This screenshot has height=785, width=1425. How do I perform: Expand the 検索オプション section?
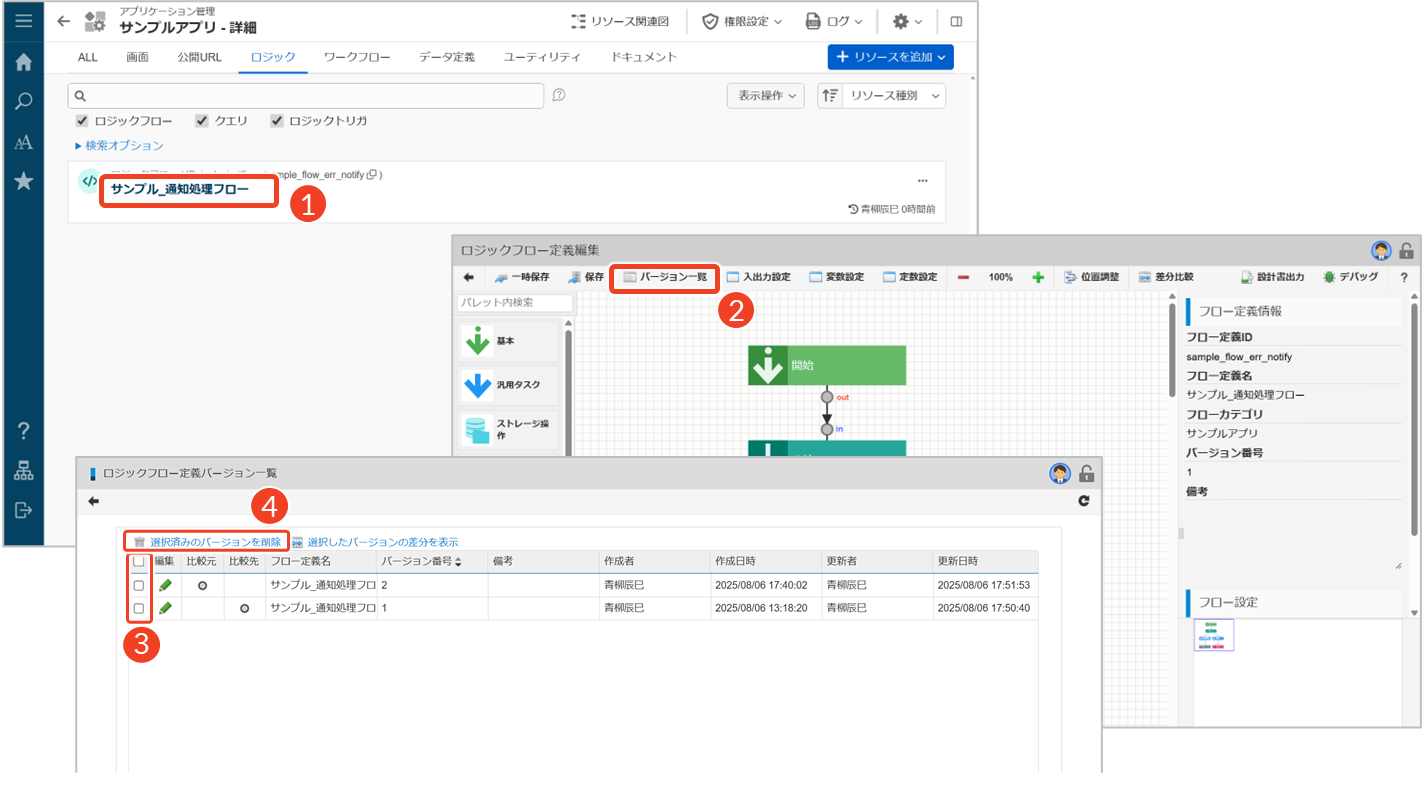tap(119, 146)
